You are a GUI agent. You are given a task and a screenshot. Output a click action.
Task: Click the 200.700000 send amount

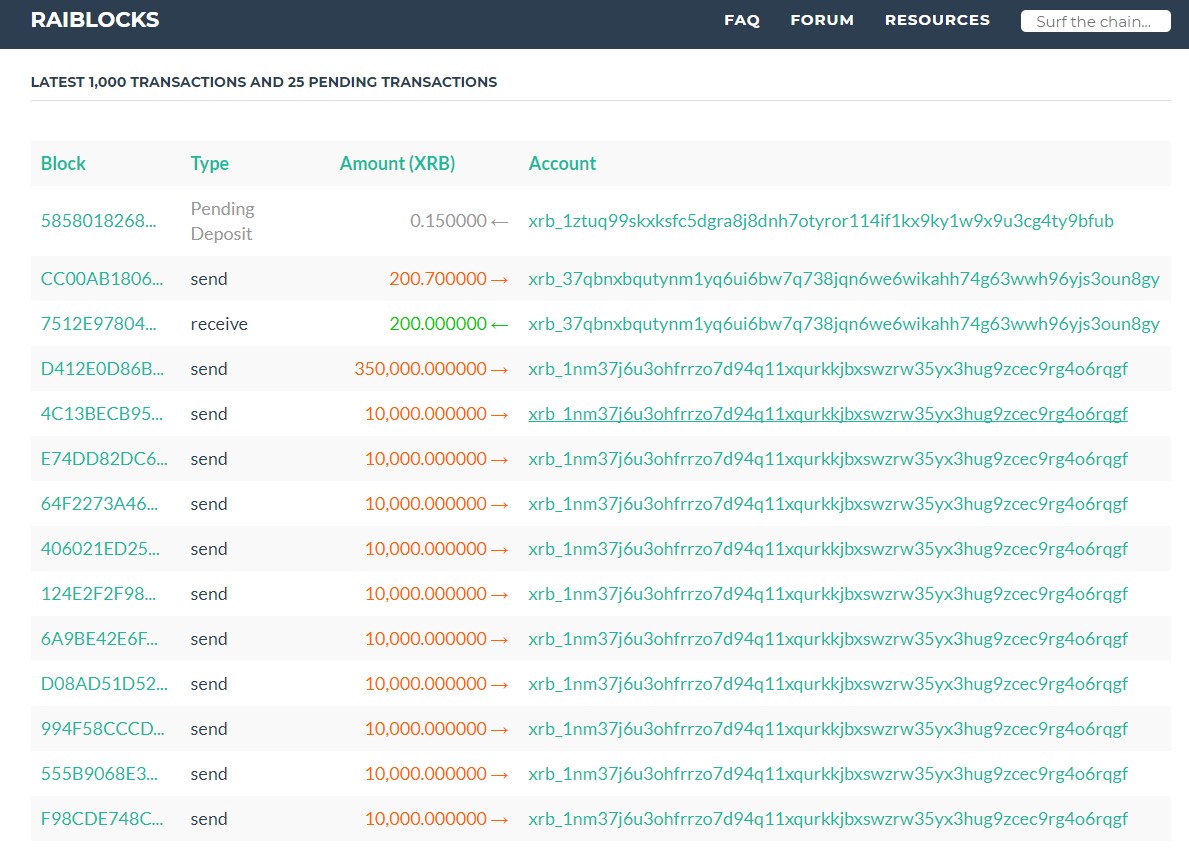click(x=438, y=278)
